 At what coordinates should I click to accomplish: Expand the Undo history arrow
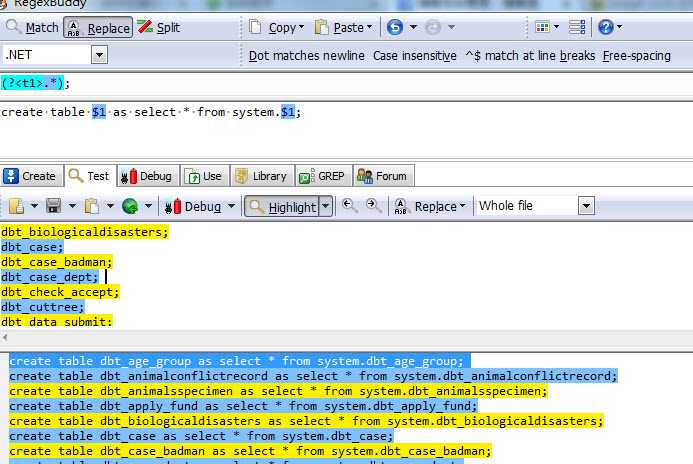(413, 27)
